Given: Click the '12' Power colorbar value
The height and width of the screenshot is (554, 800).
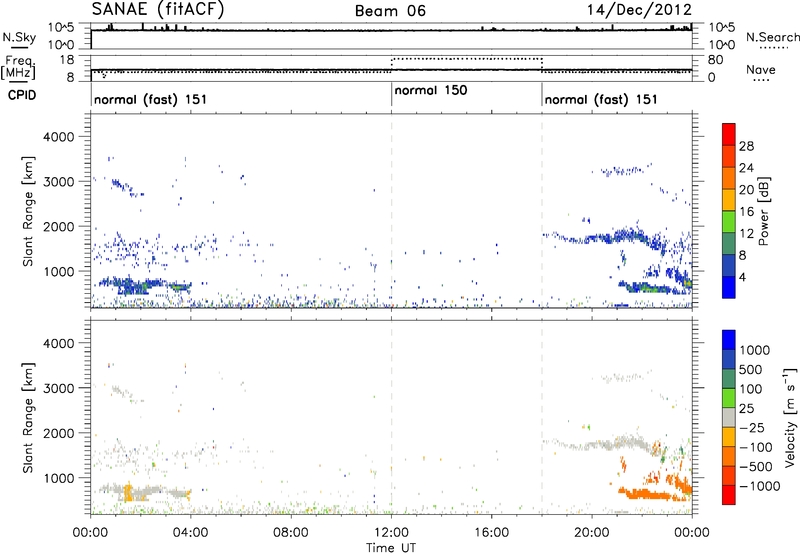Looking at the screenshot, I should coord(746,234).
